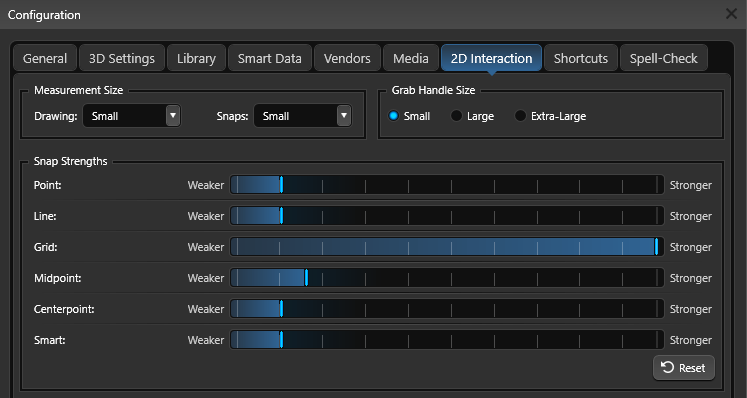Screen dimensions: 747x398
Task: Click the Grid snap strength slider
Action: point(447,246)
